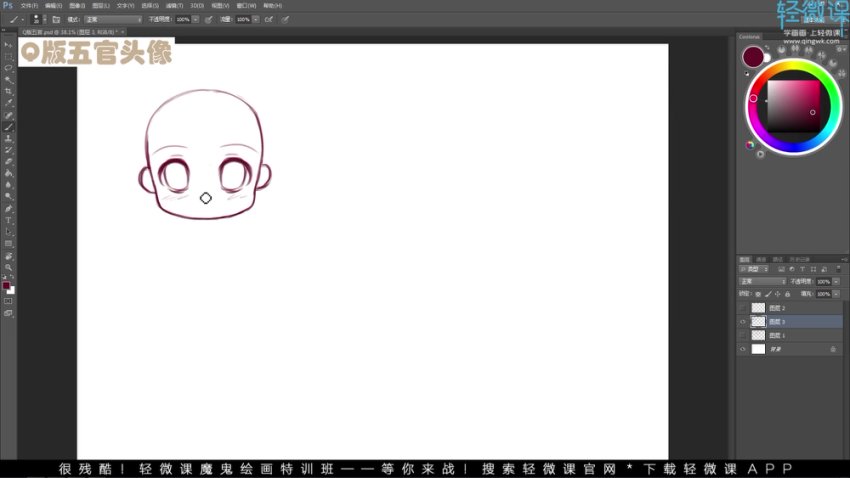Open layer fill slider arrow
Image resolution: width=850 pixels, height=478 pixels.
836,294
